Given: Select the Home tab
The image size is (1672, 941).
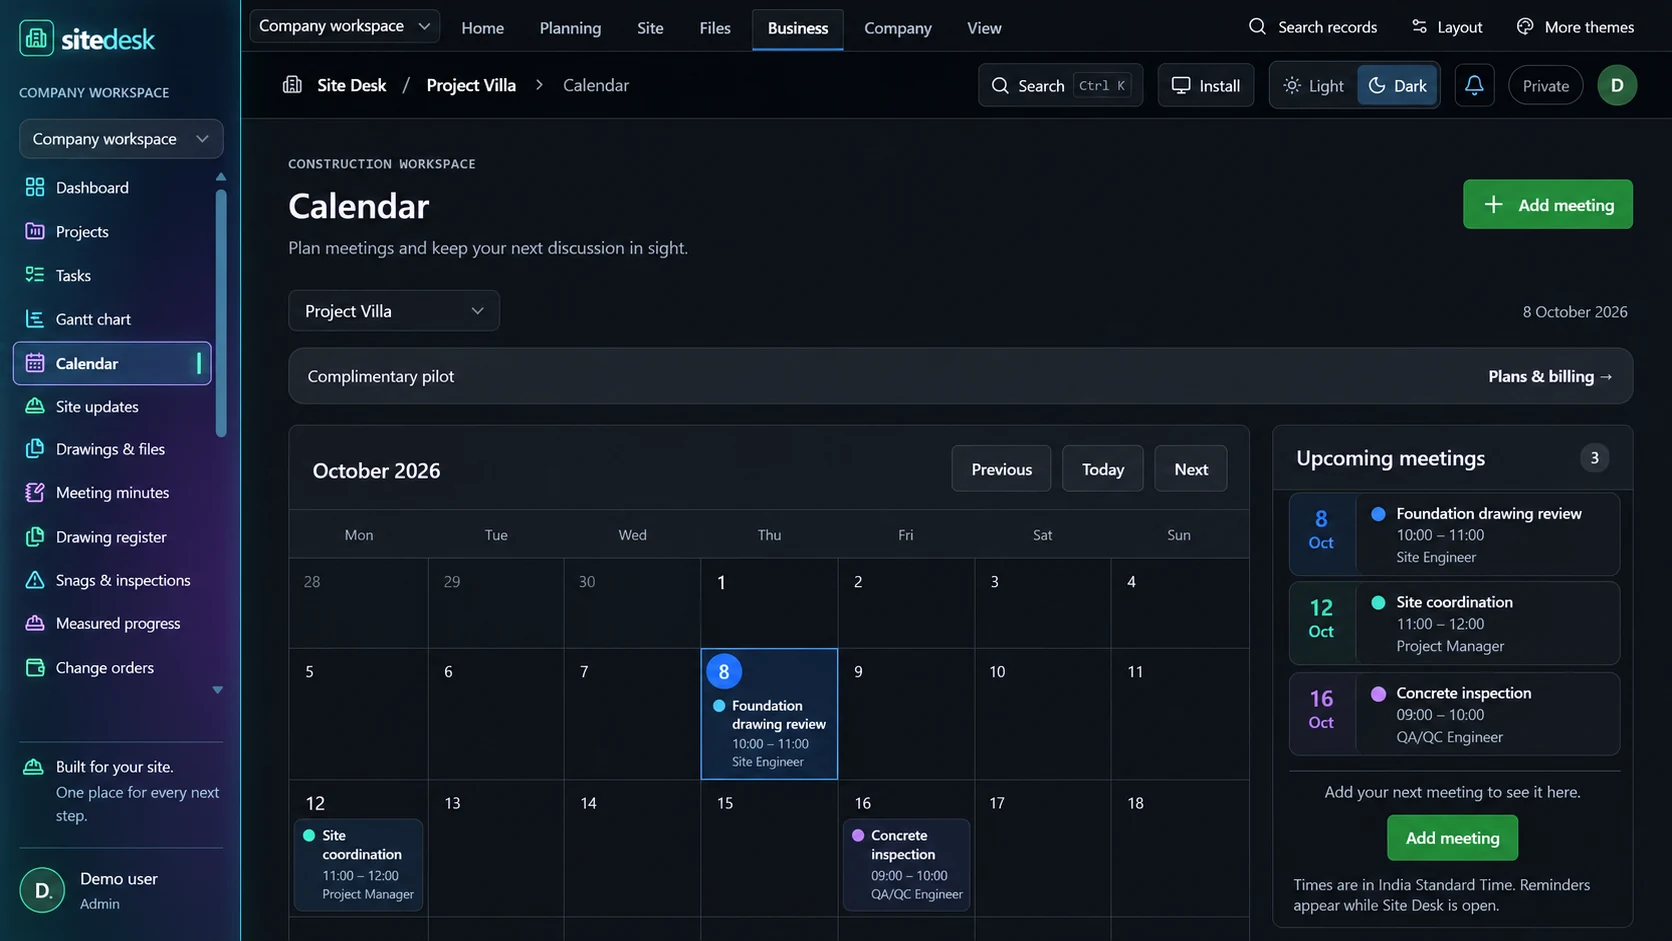Looking at the screenshot, I should 482,28.
